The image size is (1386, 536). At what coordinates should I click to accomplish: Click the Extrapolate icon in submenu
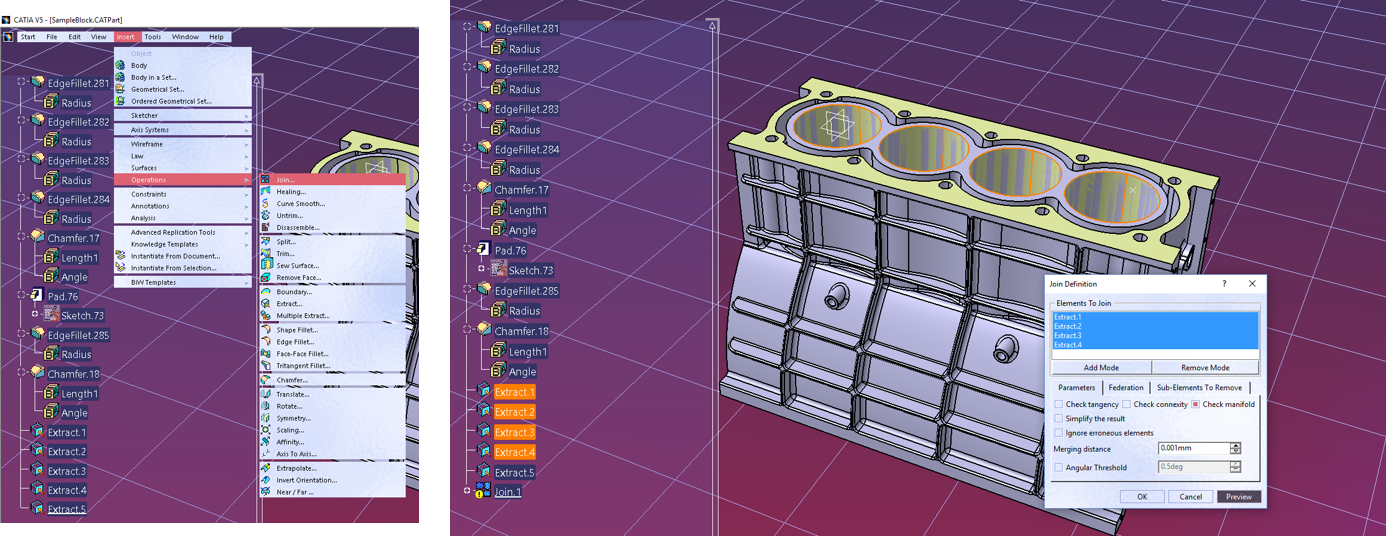[266, 468]
